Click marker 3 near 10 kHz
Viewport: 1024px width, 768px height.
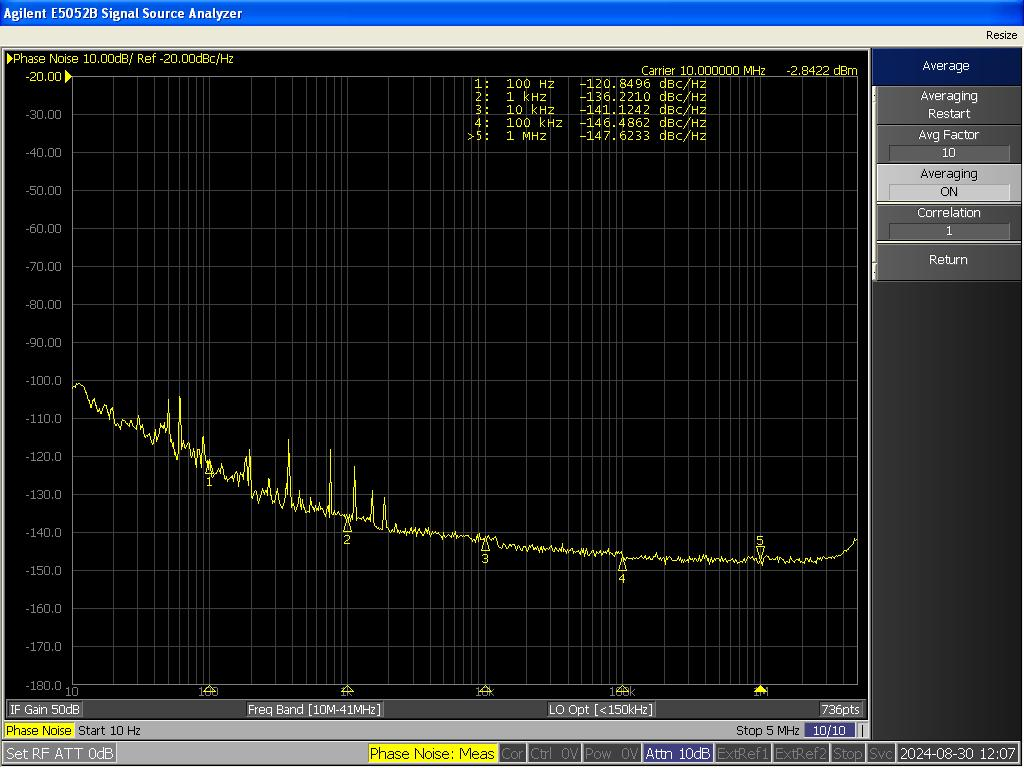[485, 544]
